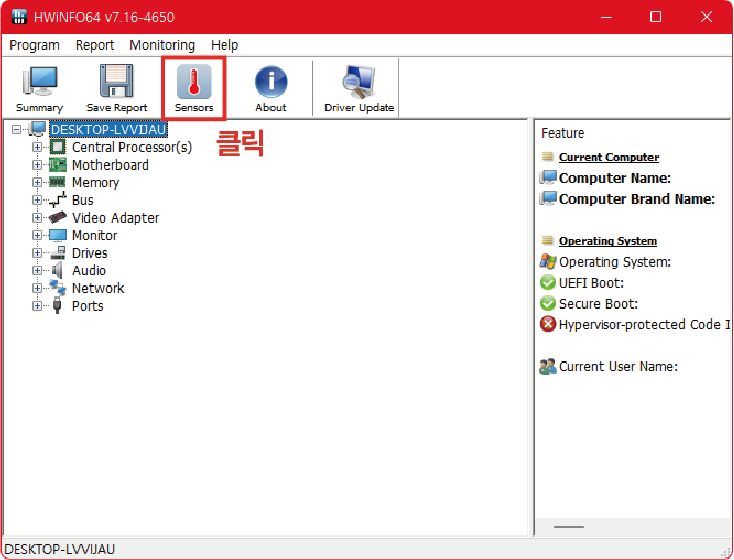734x560 pixels.
Task: Click the Memory module icon
Action: (x=57, y=182)
